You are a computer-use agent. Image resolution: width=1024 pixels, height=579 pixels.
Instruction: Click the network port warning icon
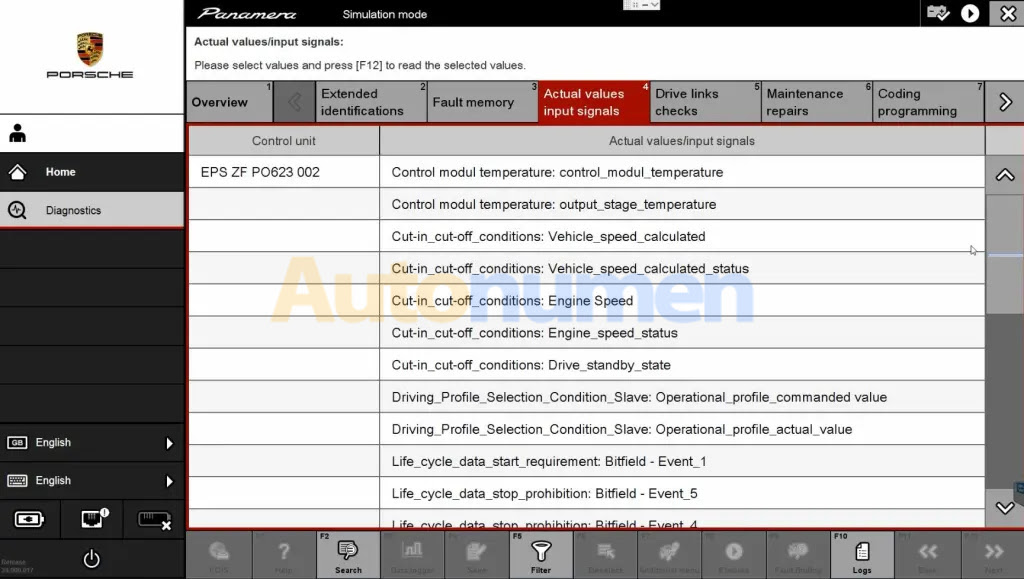92,520
